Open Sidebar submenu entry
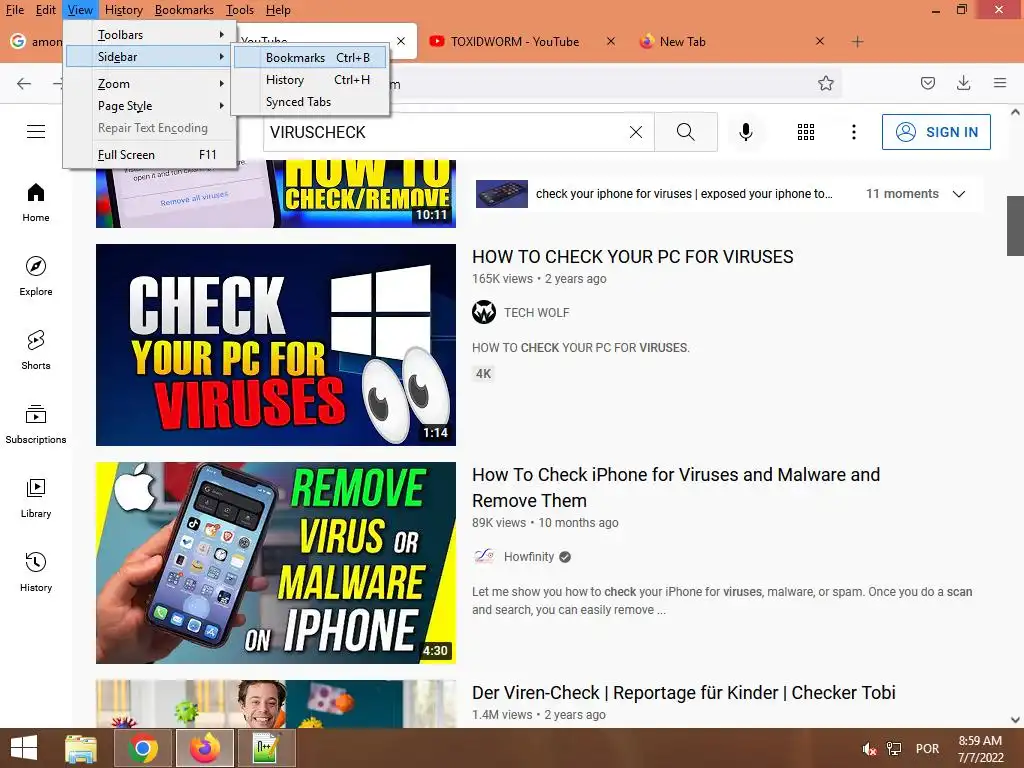 150,57
